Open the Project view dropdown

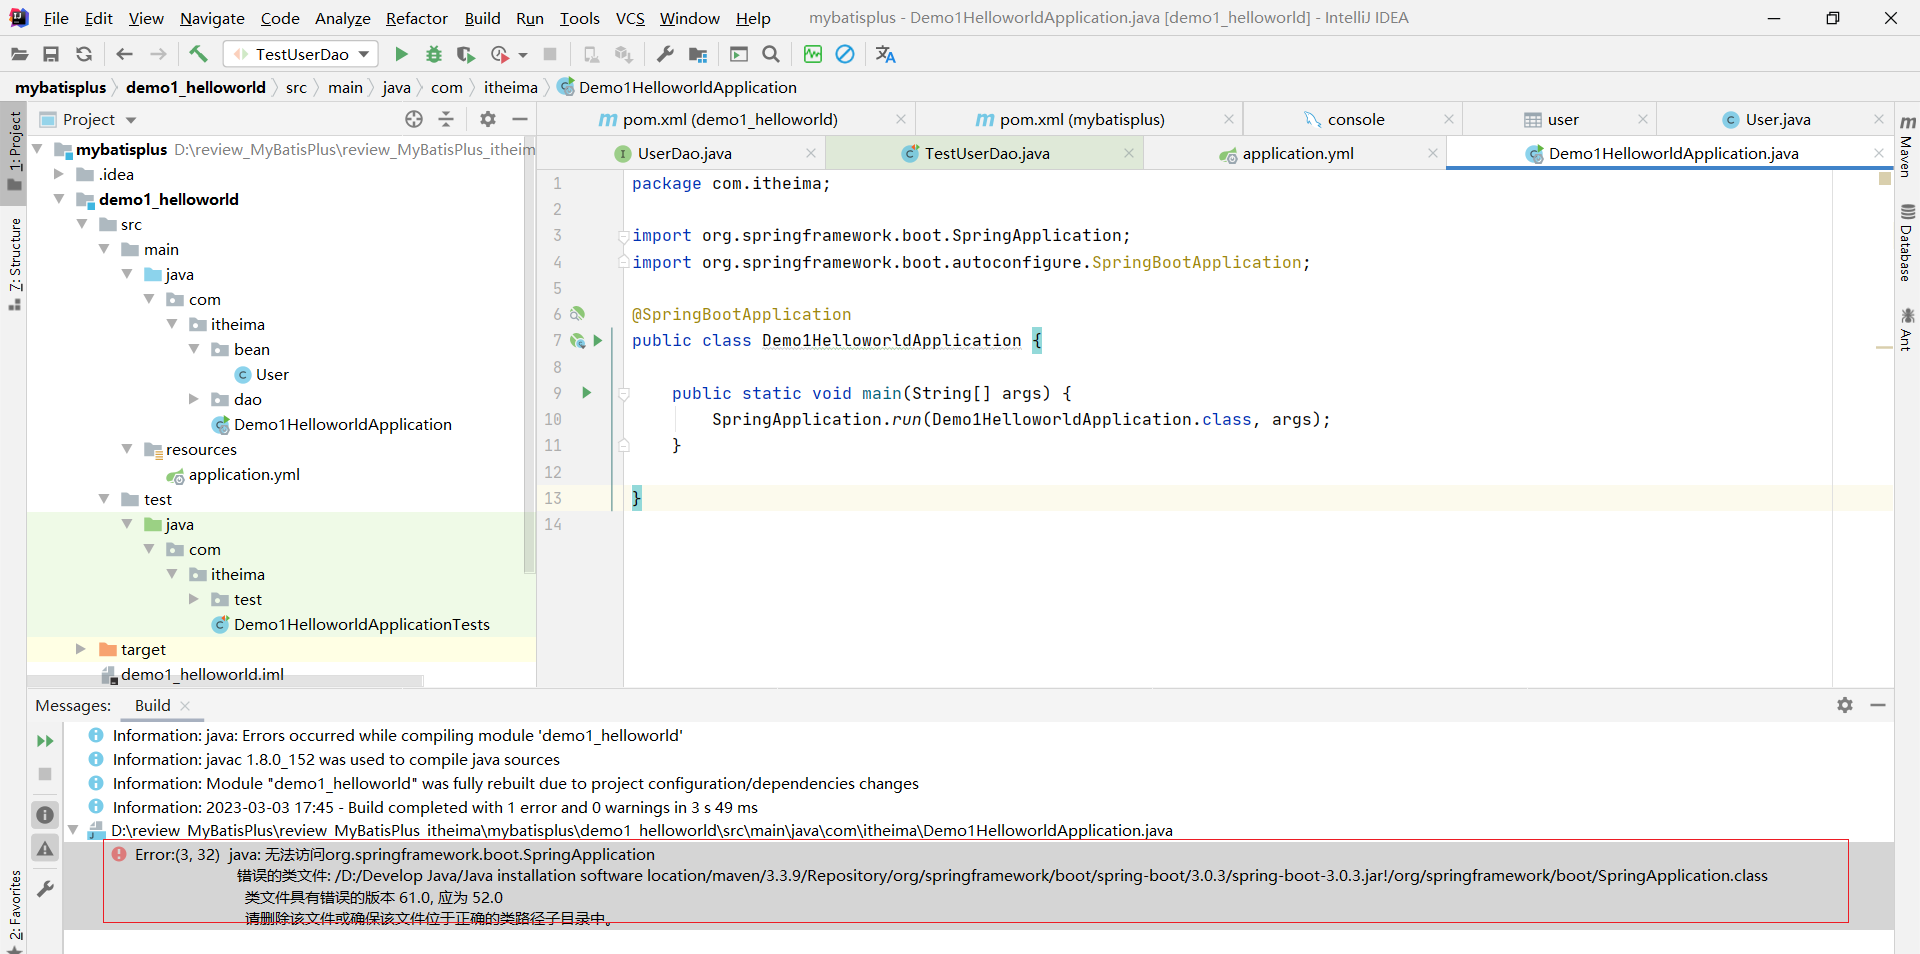click(x=131, y=120)
